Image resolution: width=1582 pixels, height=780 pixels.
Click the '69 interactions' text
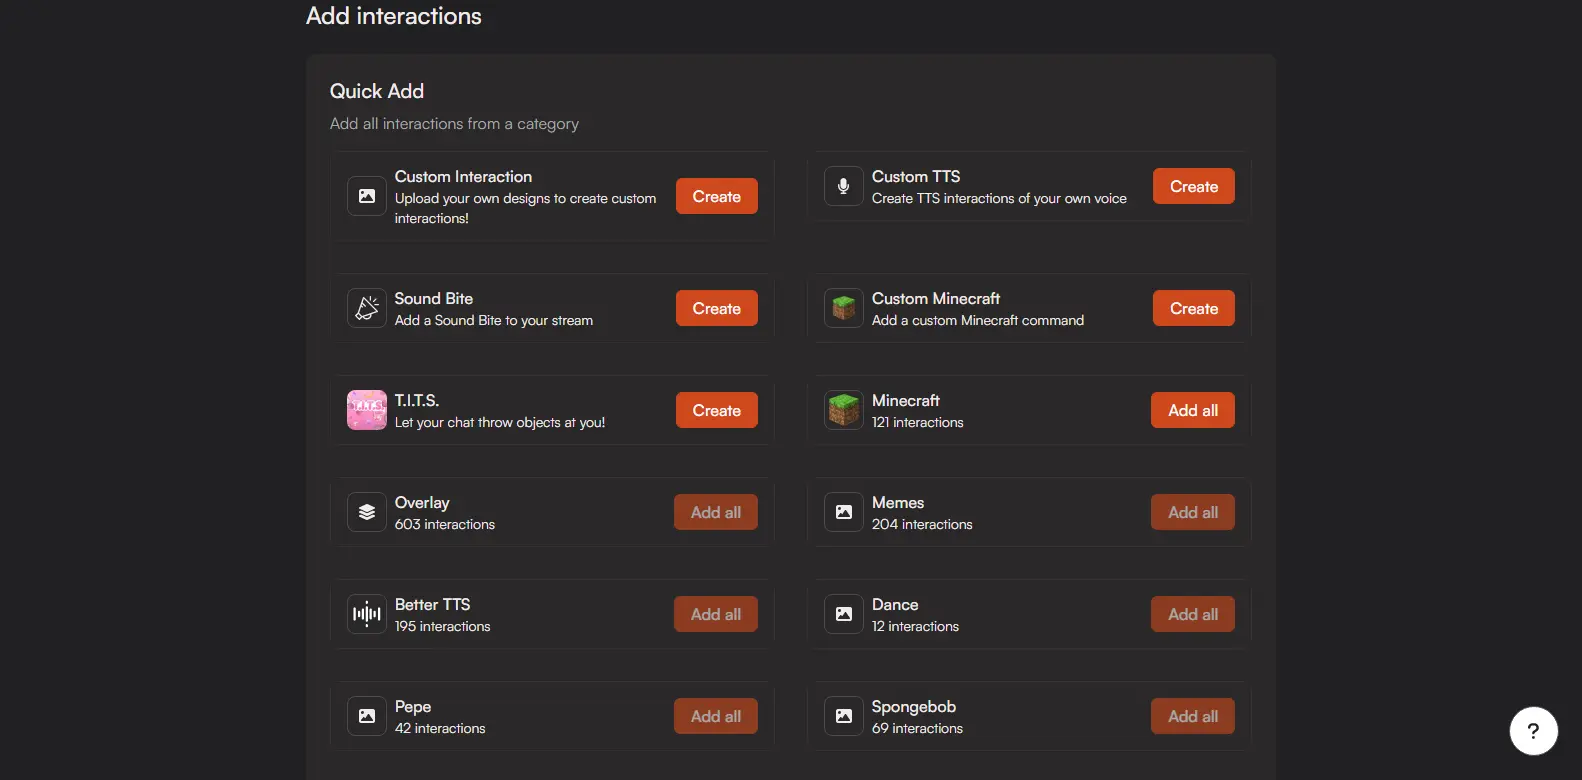(917, 729)
